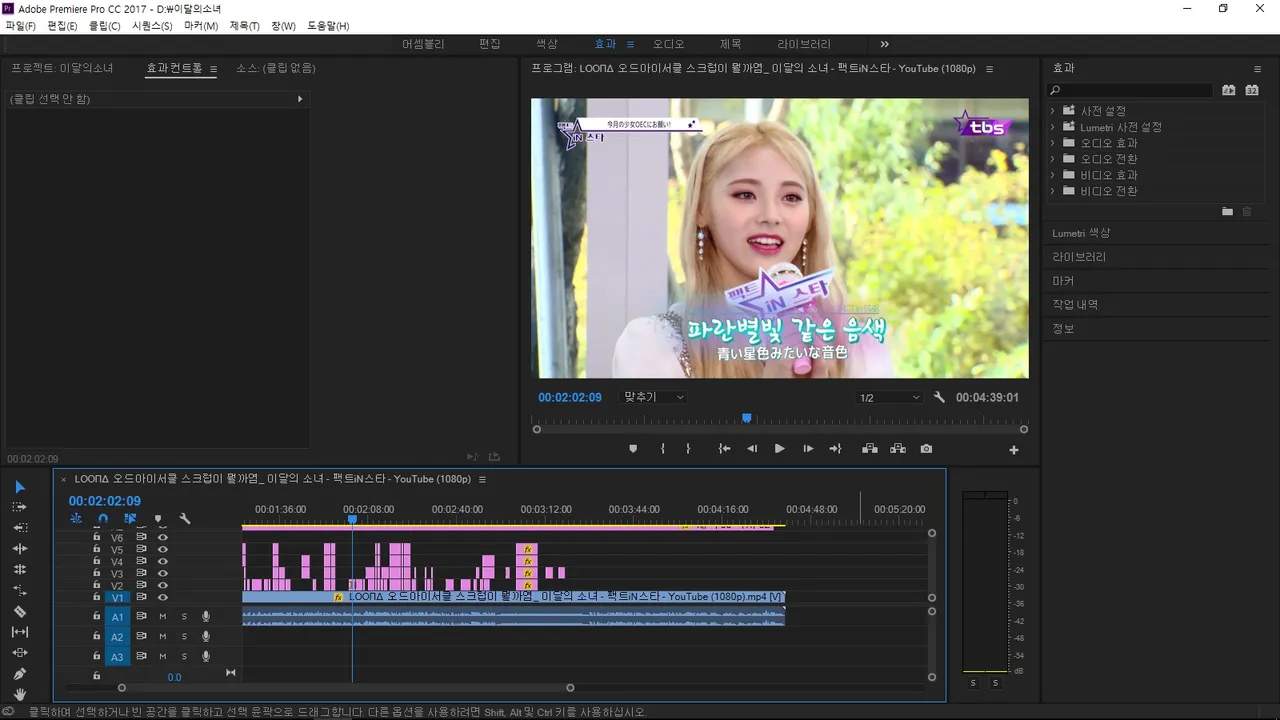
Task: Go to In point in Program Monitor
Action: 724,449
